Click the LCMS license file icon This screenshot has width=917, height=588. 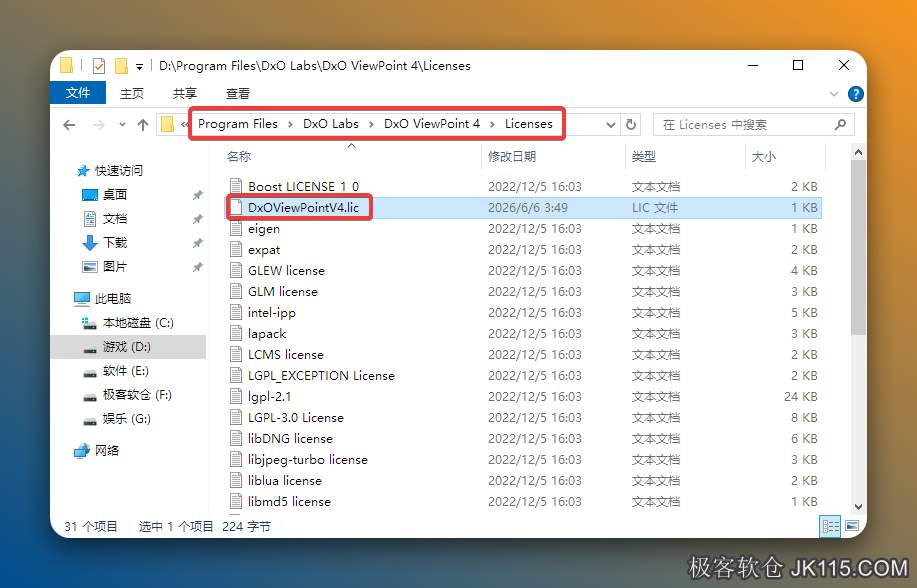pos(236,355)
